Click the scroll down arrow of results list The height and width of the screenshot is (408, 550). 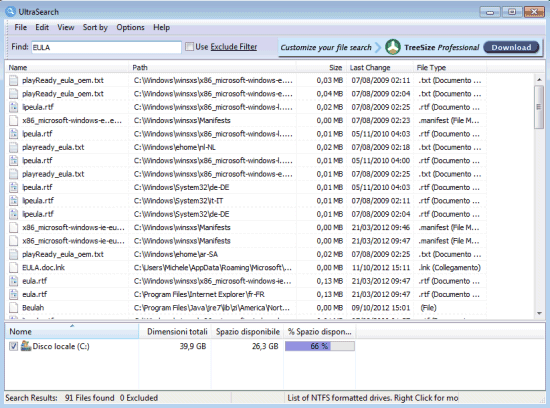(539, 313)
